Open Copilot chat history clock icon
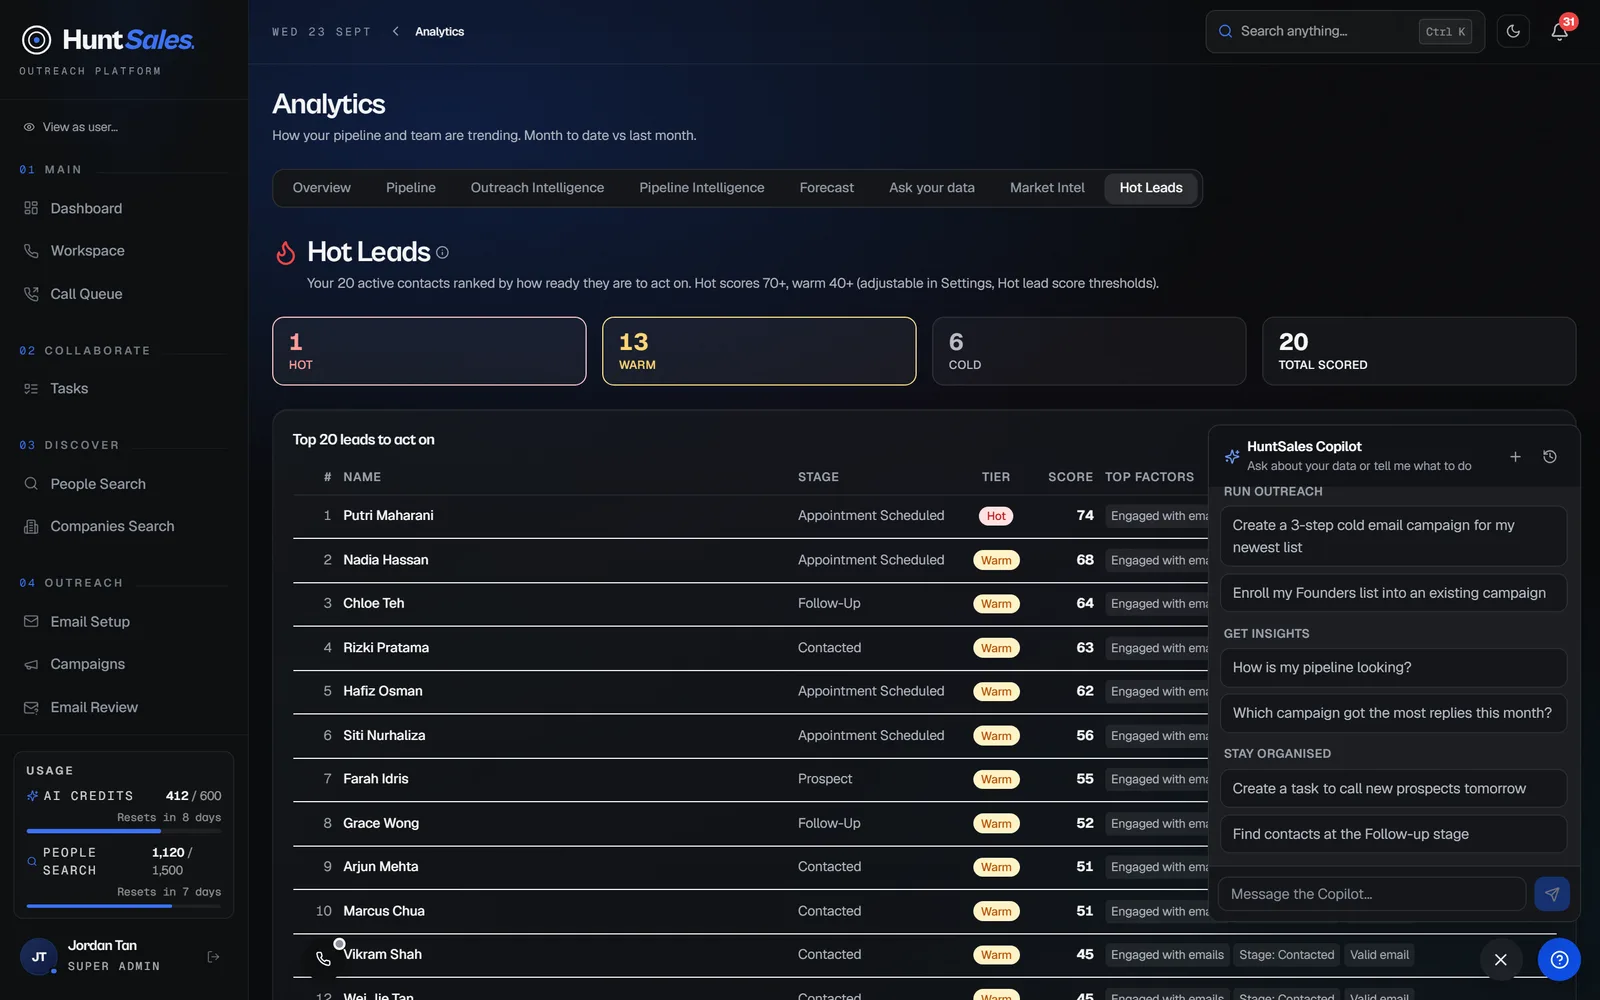Viewport: 1600px width, 1000px height. [1550, 457]
